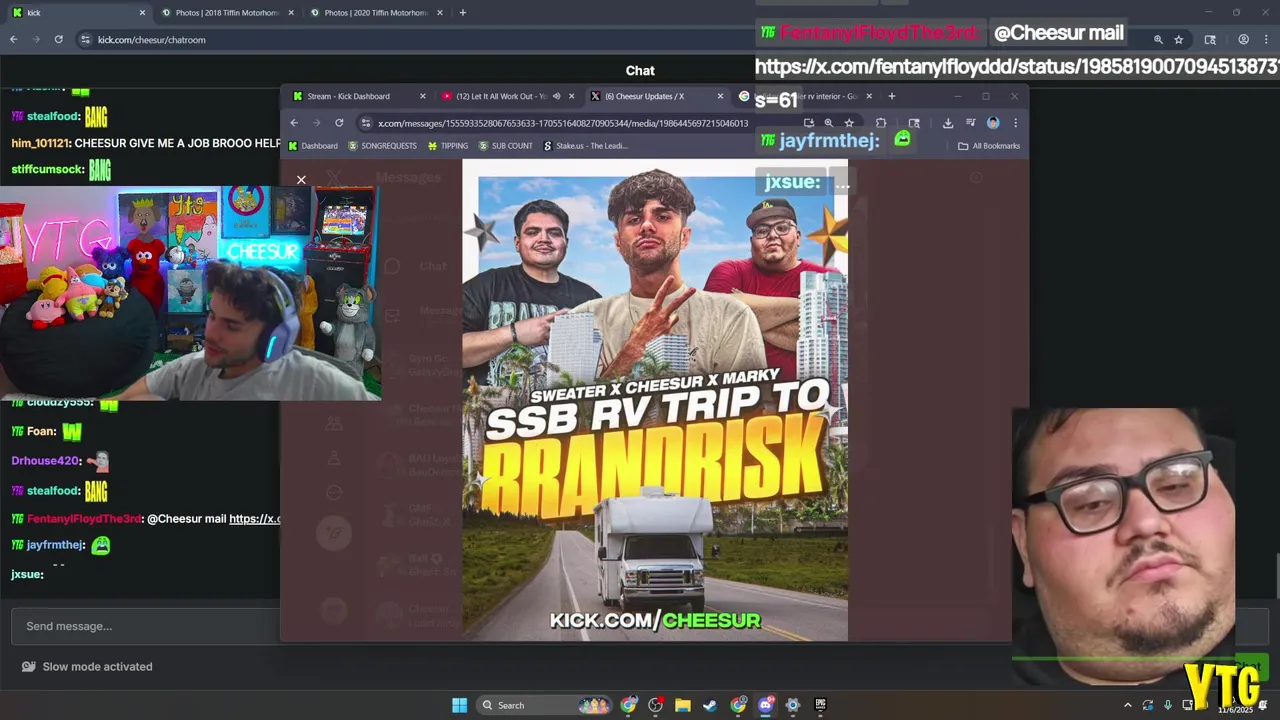The height and width of the screenshot is (720, 1280).
Task: Open the SONGREQUESTS bookmark
Action: 382,146
